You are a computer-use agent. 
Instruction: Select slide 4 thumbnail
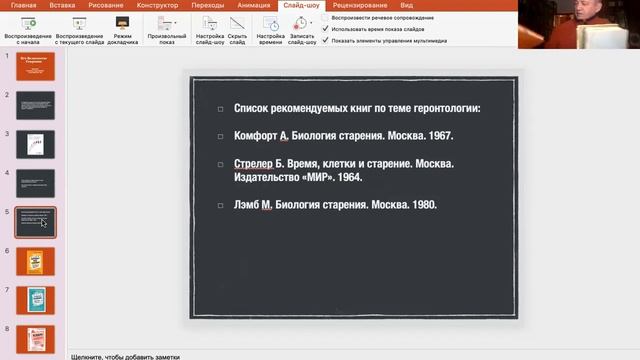pyautogui.click(x=36, y=183)
